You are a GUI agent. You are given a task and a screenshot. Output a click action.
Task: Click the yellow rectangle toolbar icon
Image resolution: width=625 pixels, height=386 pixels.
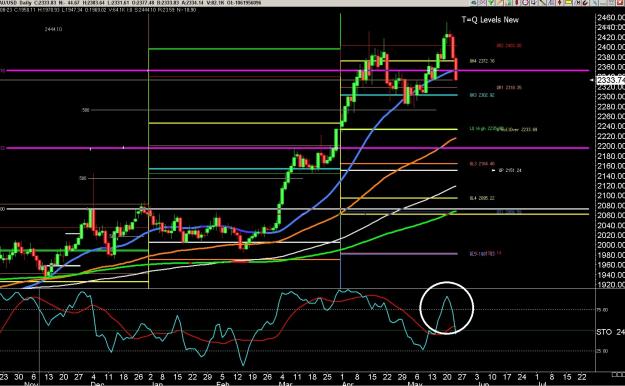[x=568, y=2]
